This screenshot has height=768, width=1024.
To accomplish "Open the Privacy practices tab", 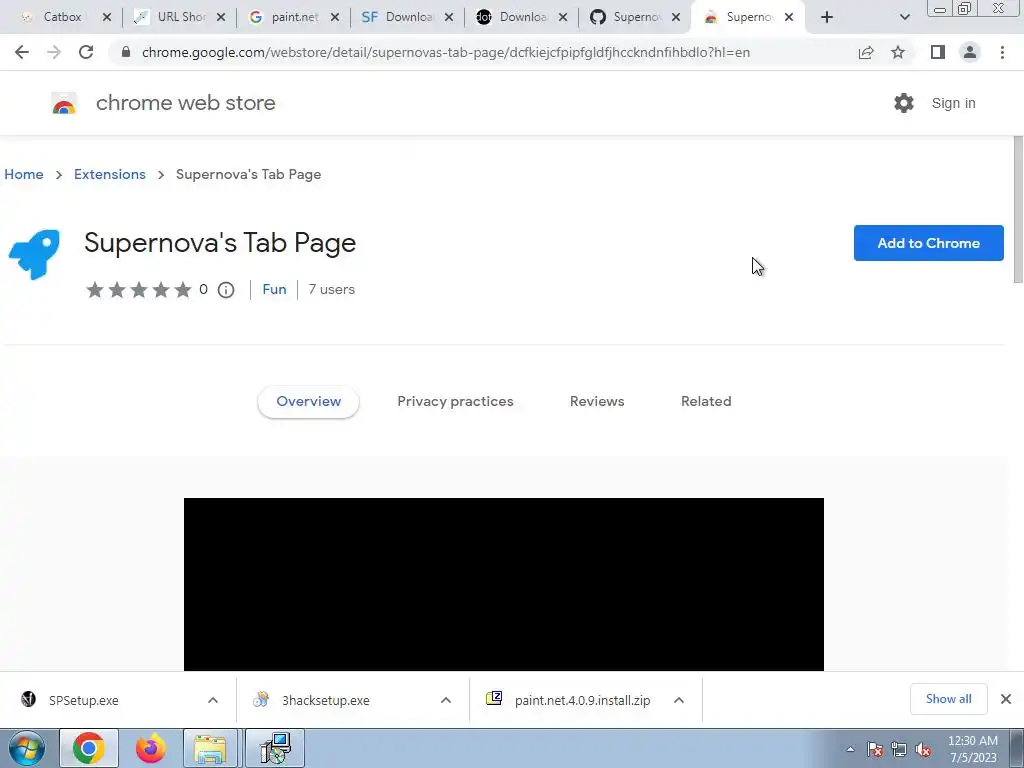I will pos(455,402).
